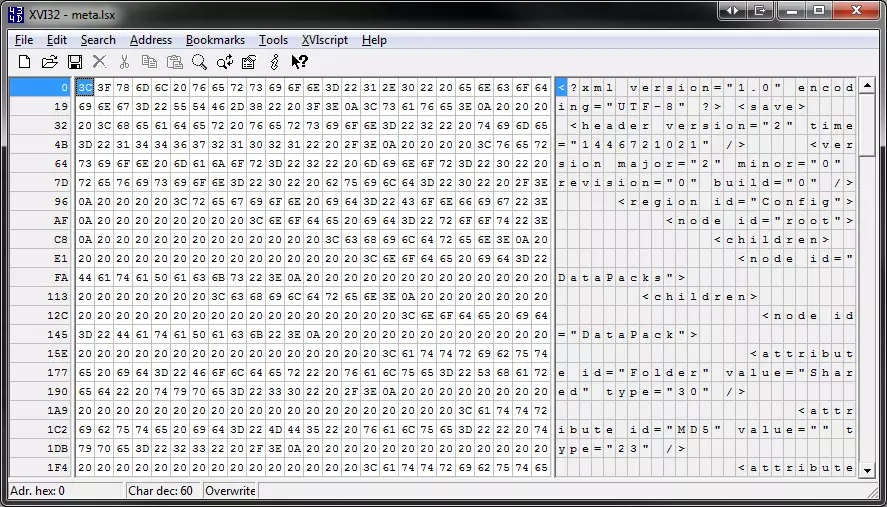Open the Bookmarks menu

coord(215,40)
